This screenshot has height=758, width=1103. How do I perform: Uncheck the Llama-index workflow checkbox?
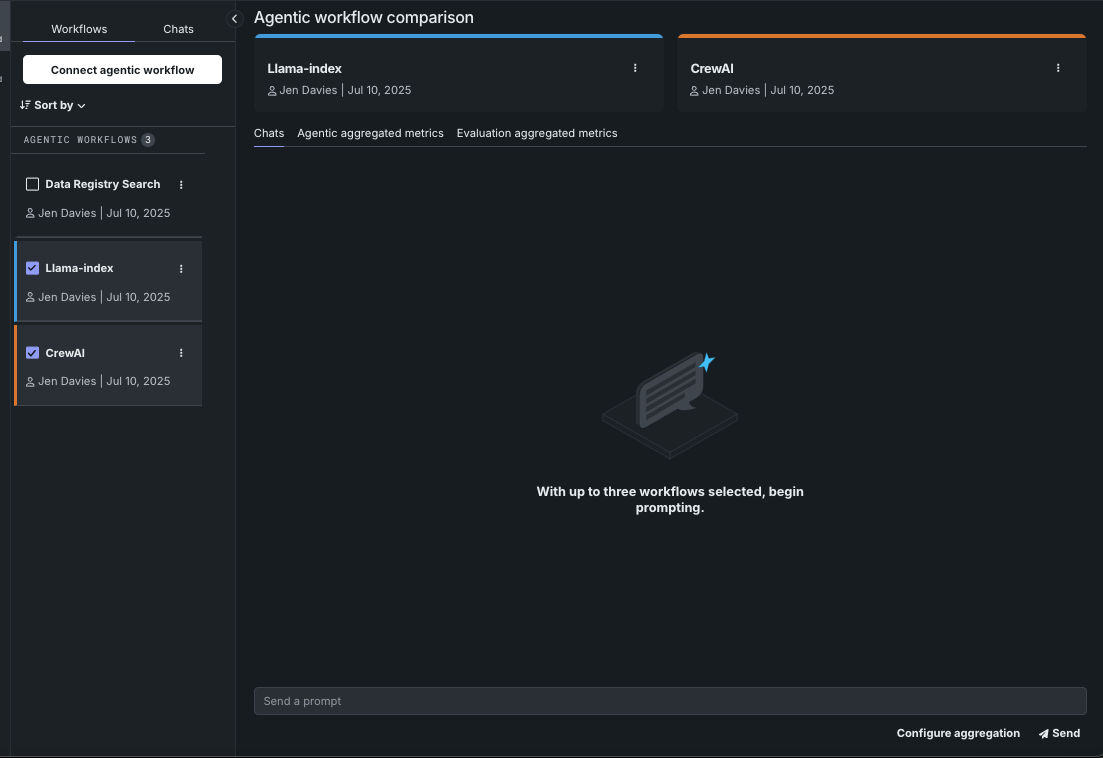pos(32,268)
